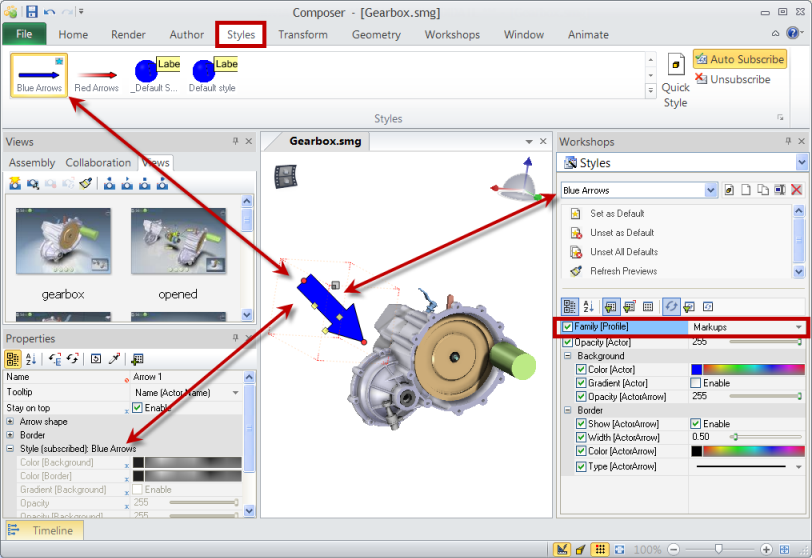The width and height of the screenshot is (812, 558).
Task: Click the grid mode icon in status bar
Action: click(x=600, y=549)
